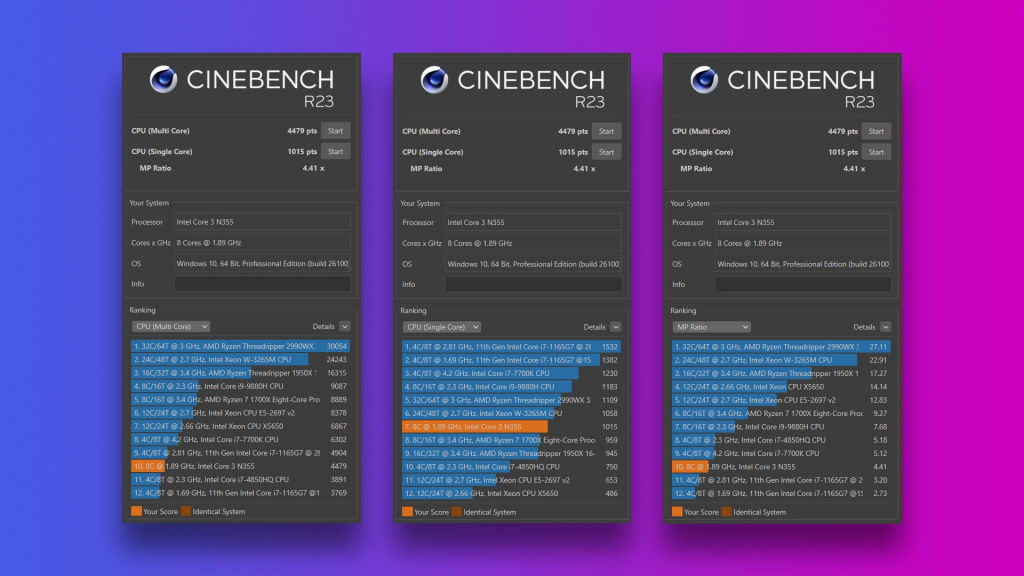Start the CPU Multi Core benchmark, middle window
Screen dimensions: 1024x576
click(x=607, y=130)
